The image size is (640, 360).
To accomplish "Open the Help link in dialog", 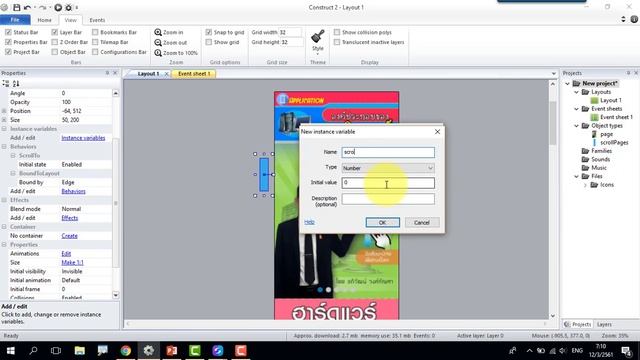I will [309, 222].
